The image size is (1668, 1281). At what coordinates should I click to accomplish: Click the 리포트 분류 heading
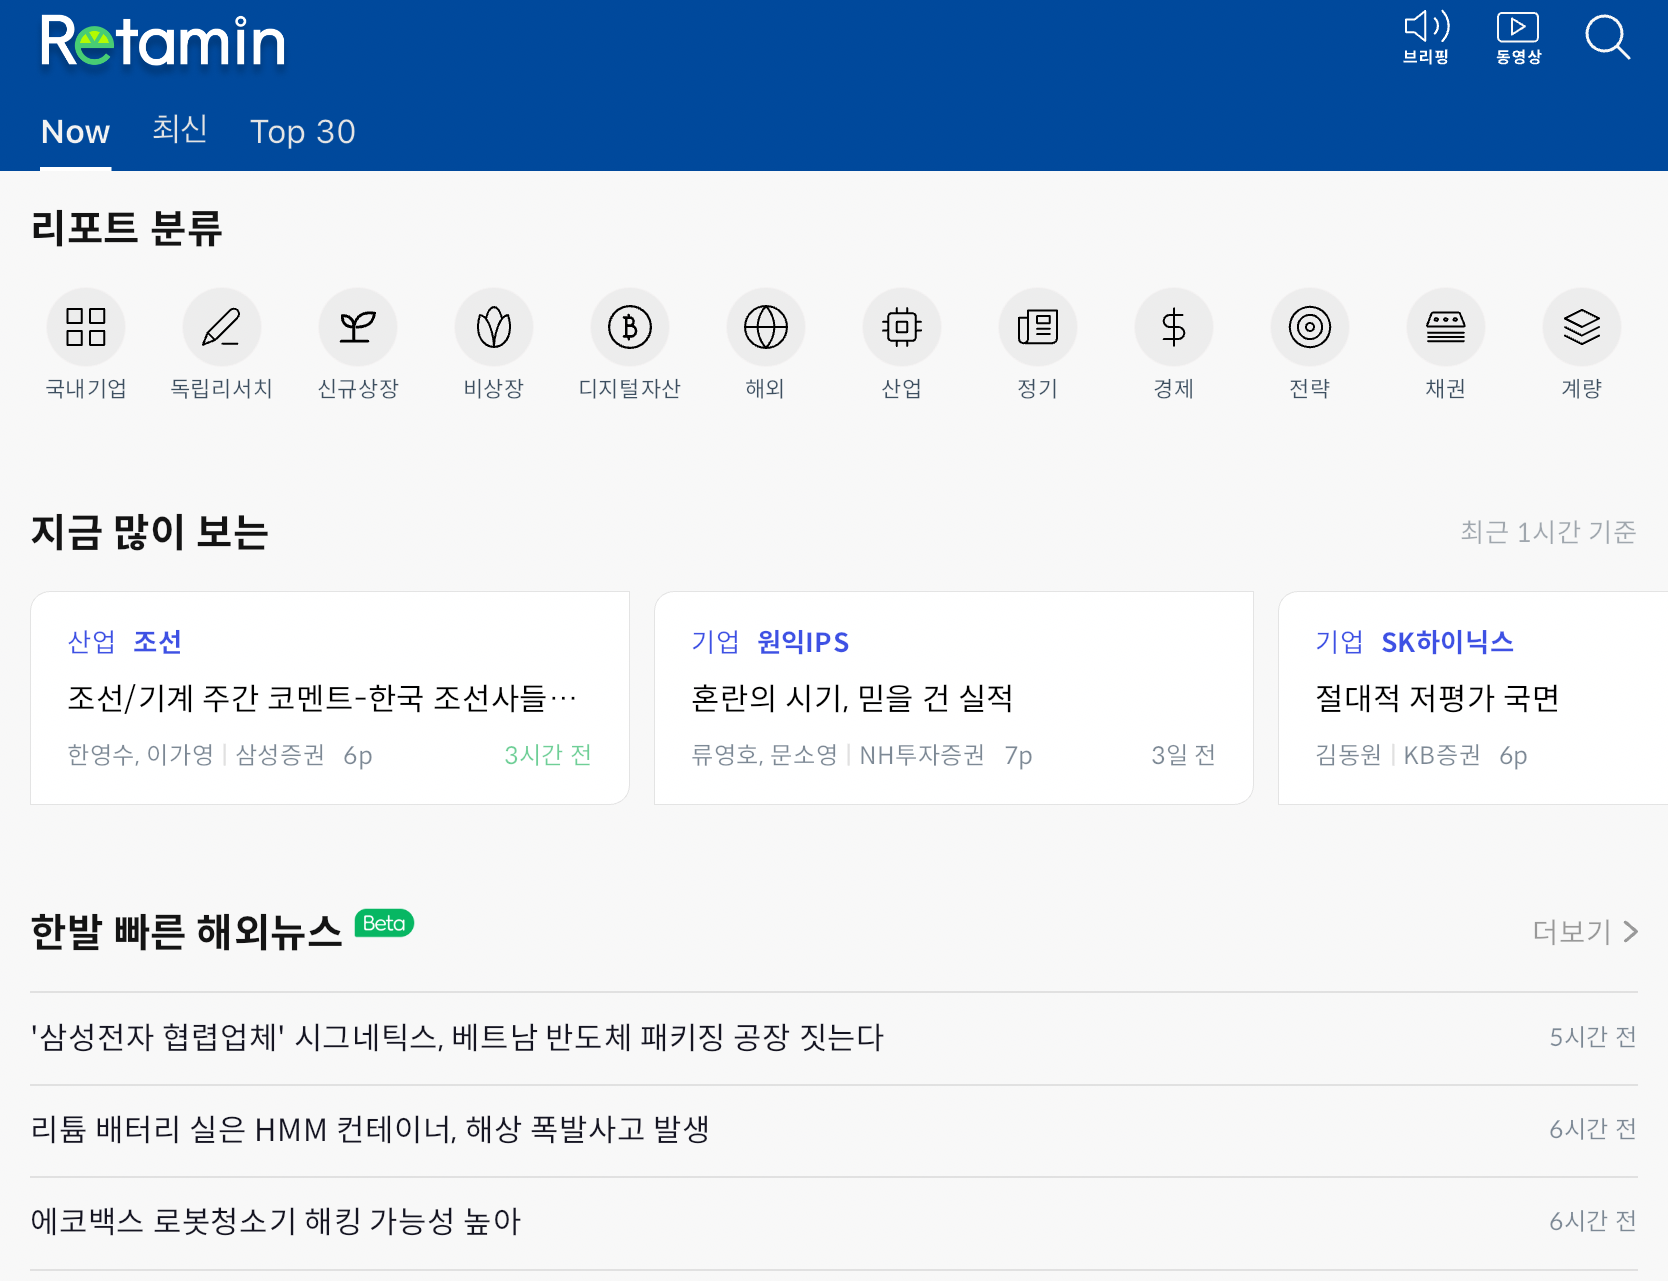click(x=126, y=228)
